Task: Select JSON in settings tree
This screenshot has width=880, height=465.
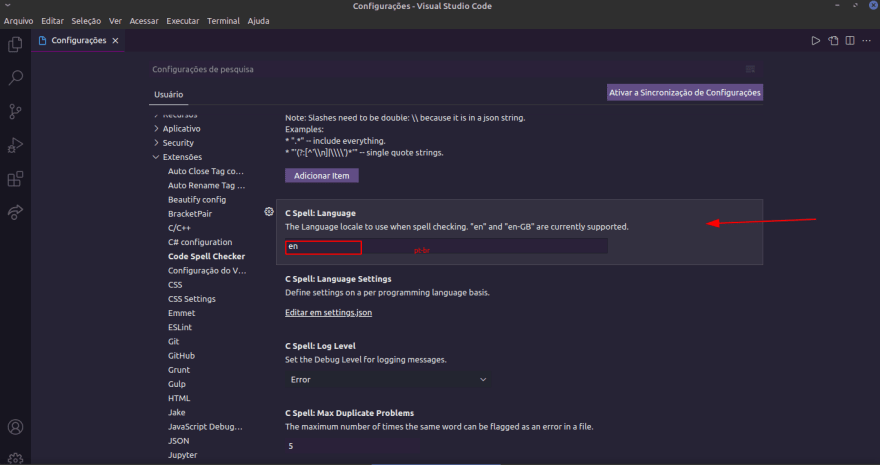Action: [x=178, y=441]
